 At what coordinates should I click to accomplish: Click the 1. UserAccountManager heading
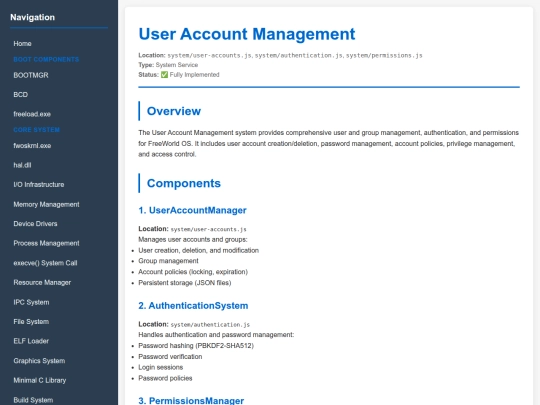tap(193, 210)
